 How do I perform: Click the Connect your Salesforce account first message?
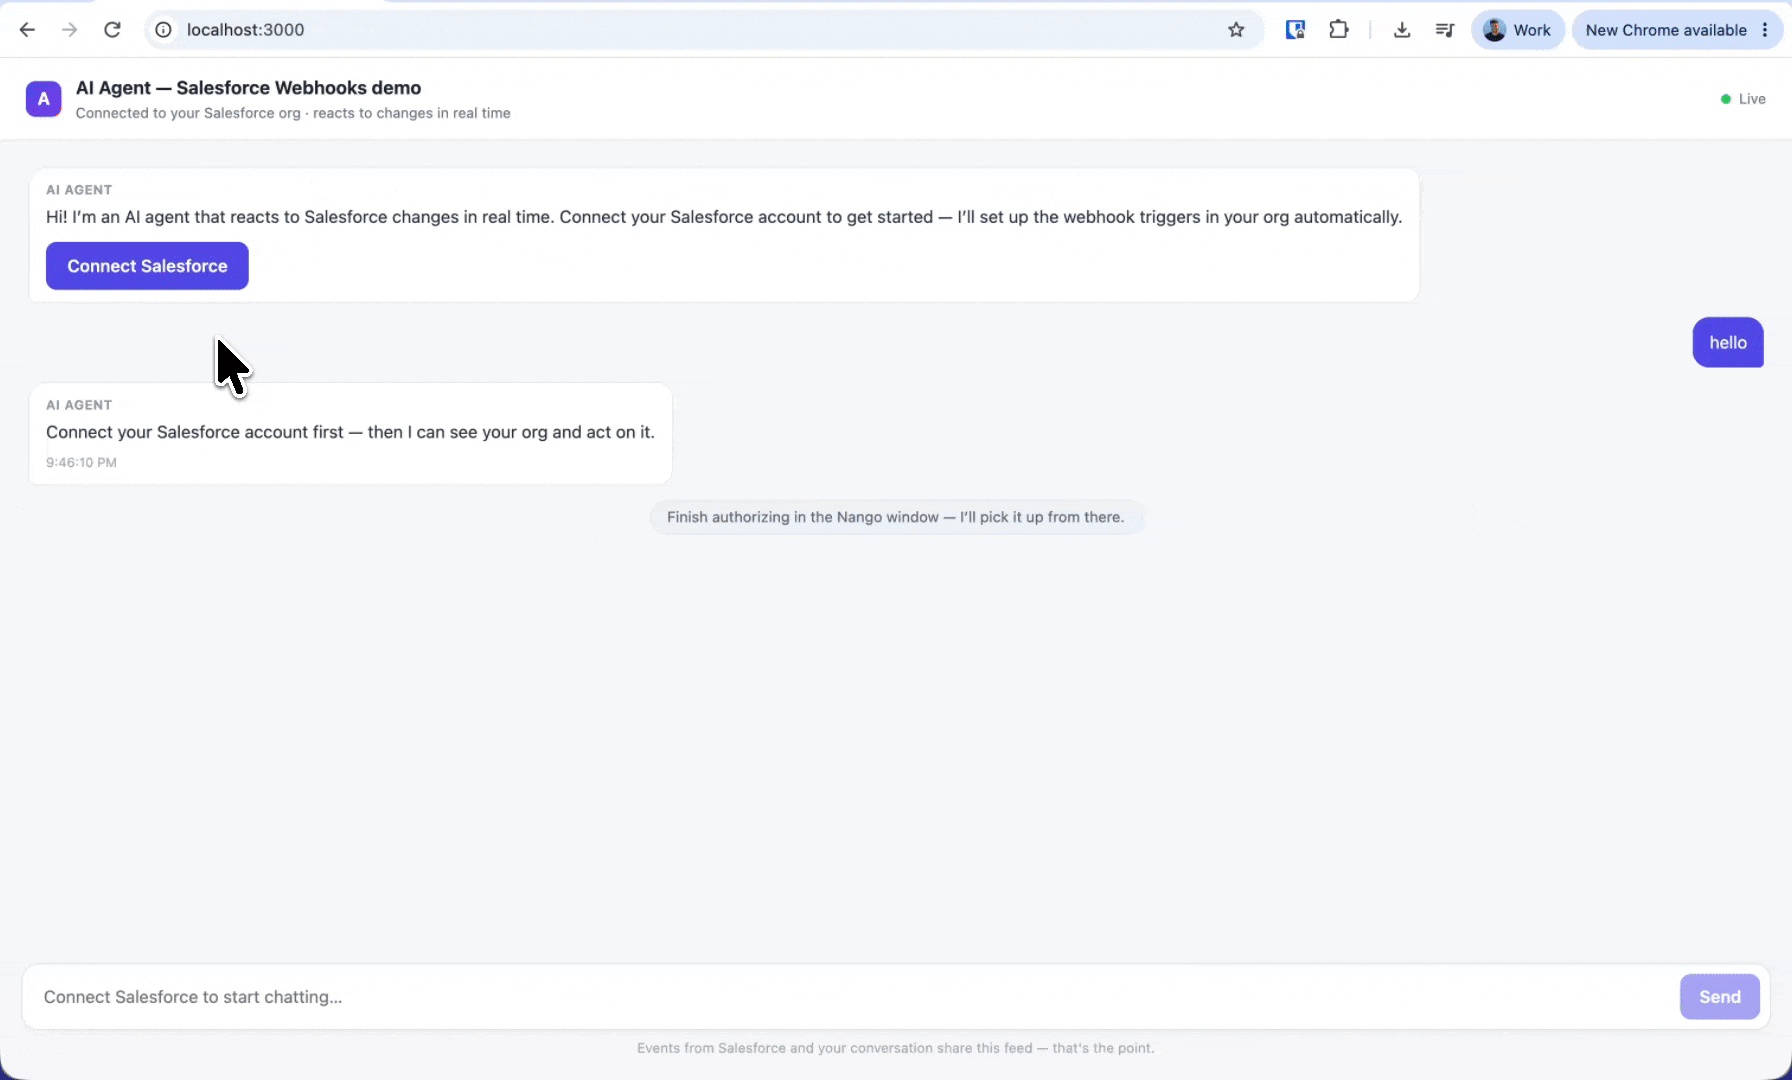click(350, 432)
